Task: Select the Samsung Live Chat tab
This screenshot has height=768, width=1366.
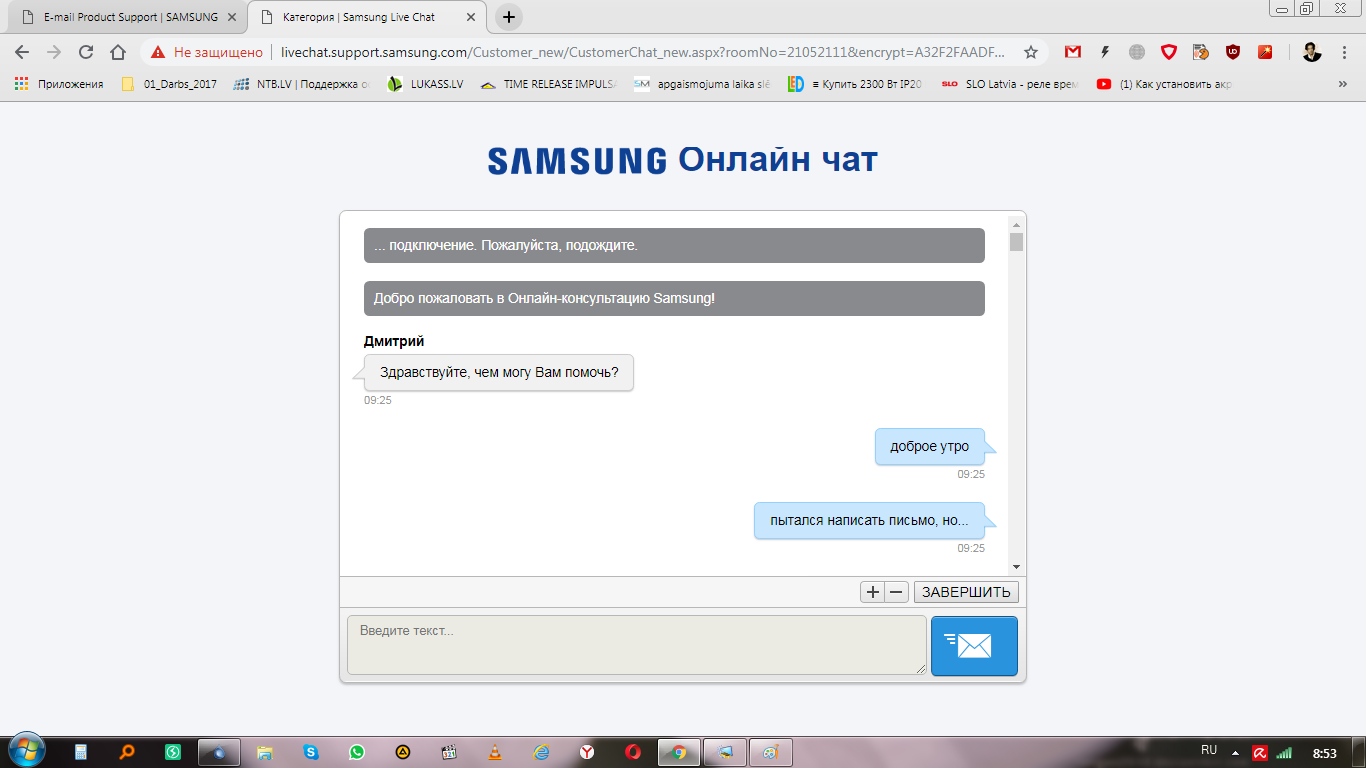Action: click(x=365, y=17)
